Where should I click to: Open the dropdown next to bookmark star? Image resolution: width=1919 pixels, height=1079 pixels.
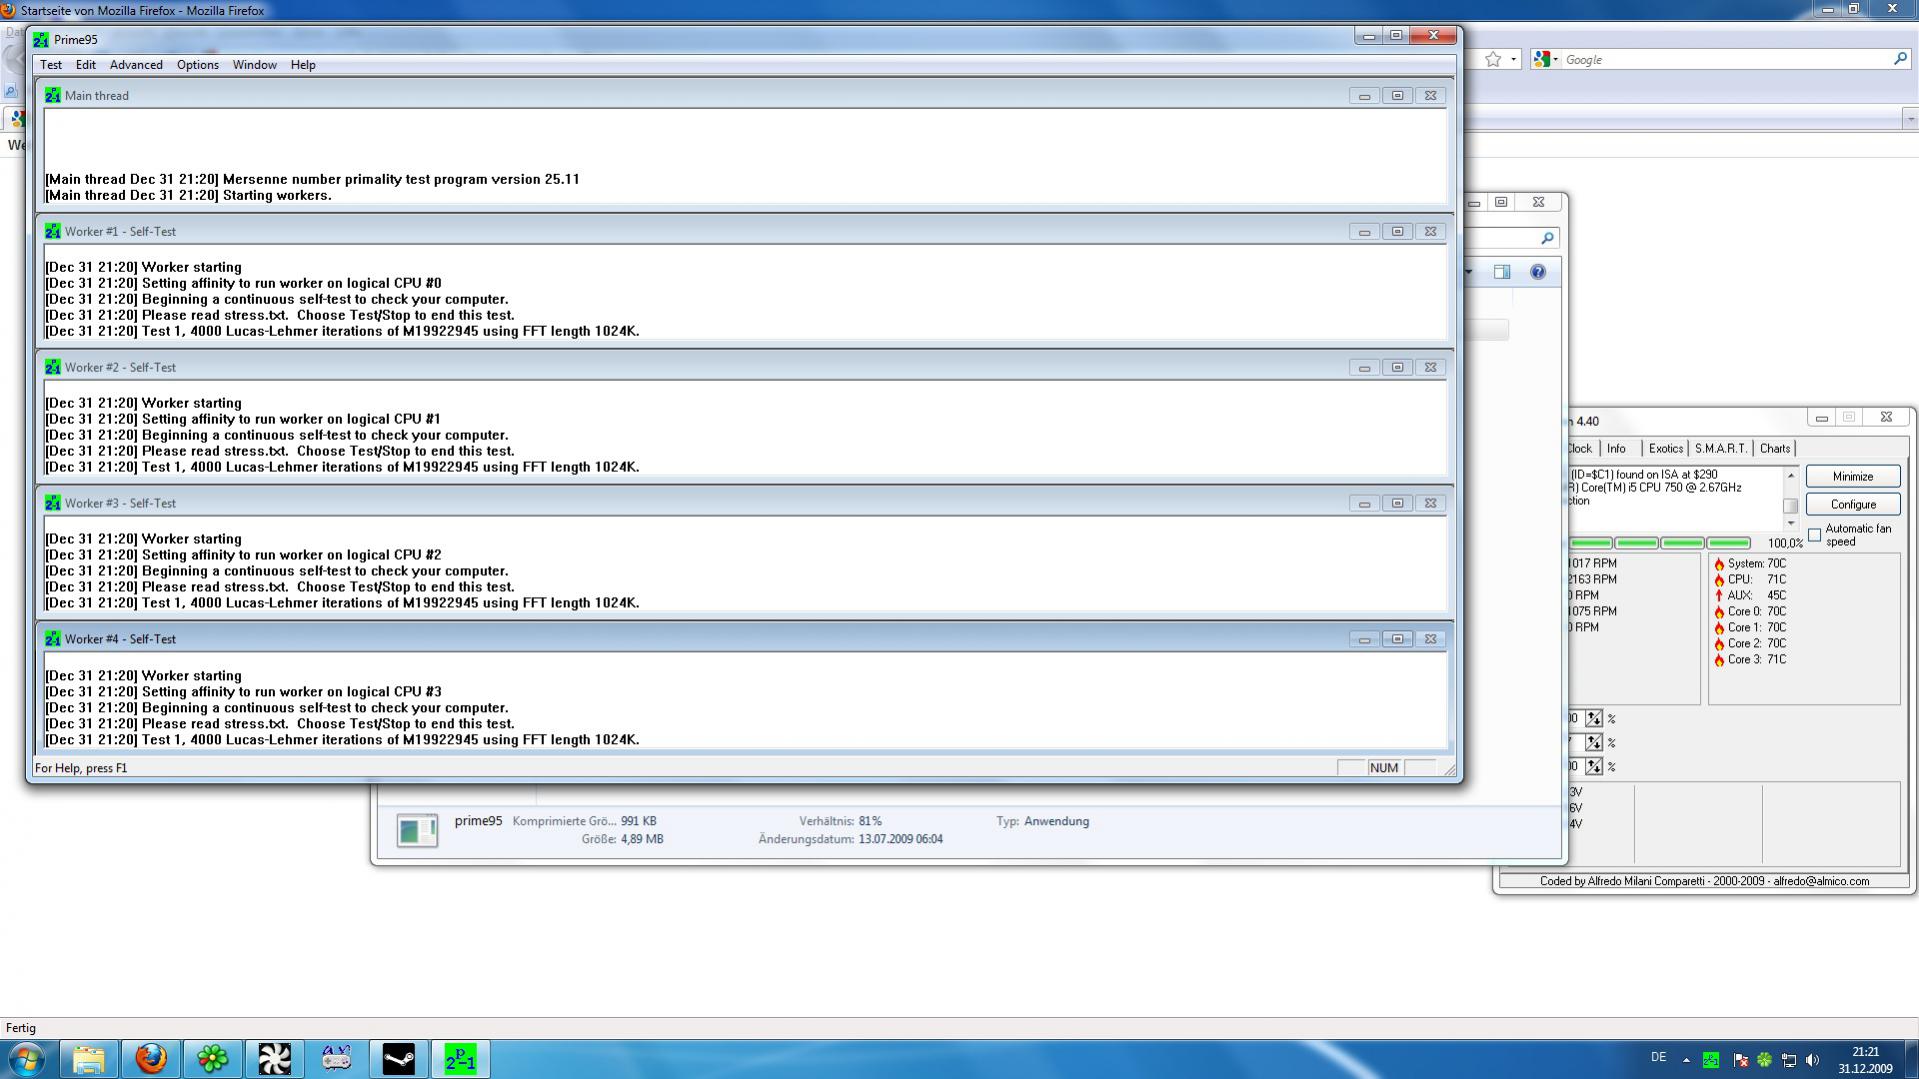point(1513,60)
